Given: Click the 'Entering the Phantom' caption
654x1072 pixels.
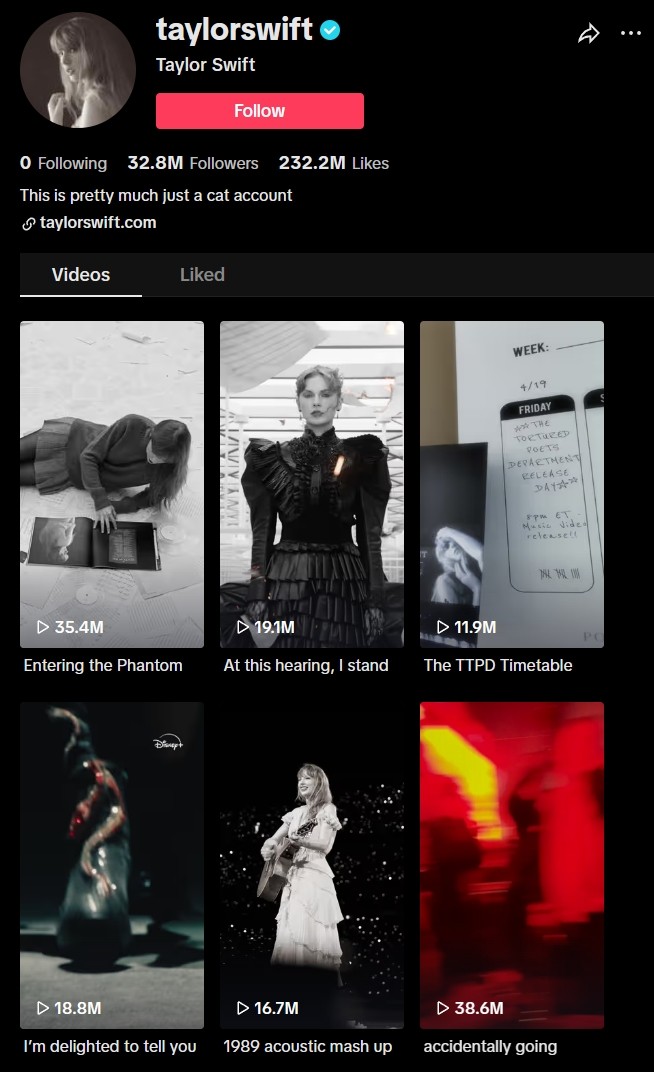Looking at the screenshot, I should 103,665.
